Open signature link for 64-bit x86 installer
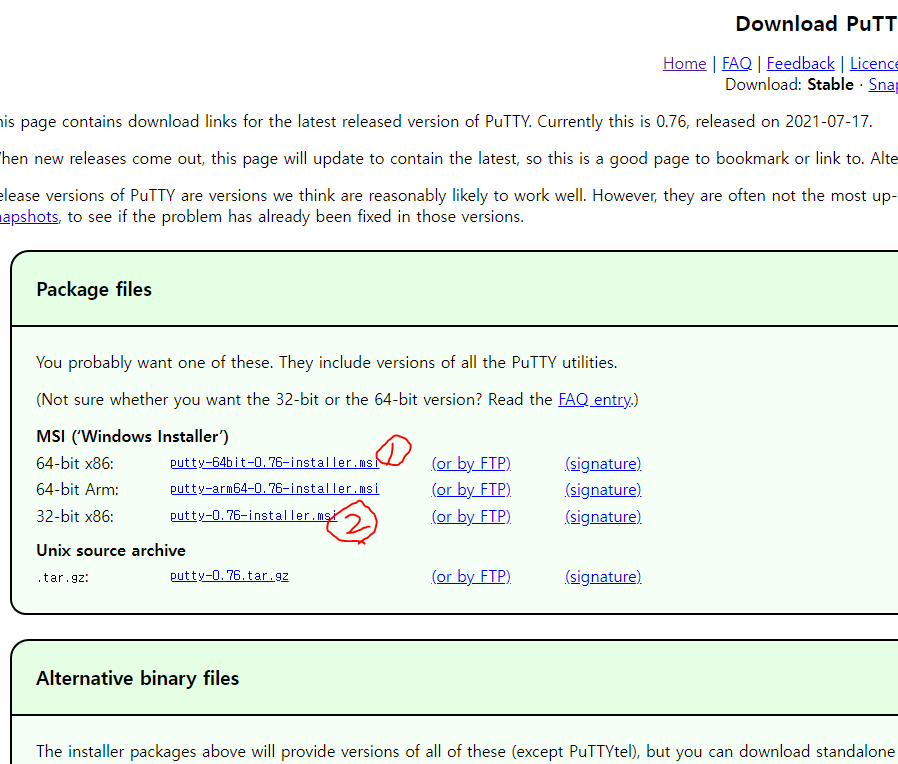This screenshot has width=898, height=764. (x=603, y=463)
